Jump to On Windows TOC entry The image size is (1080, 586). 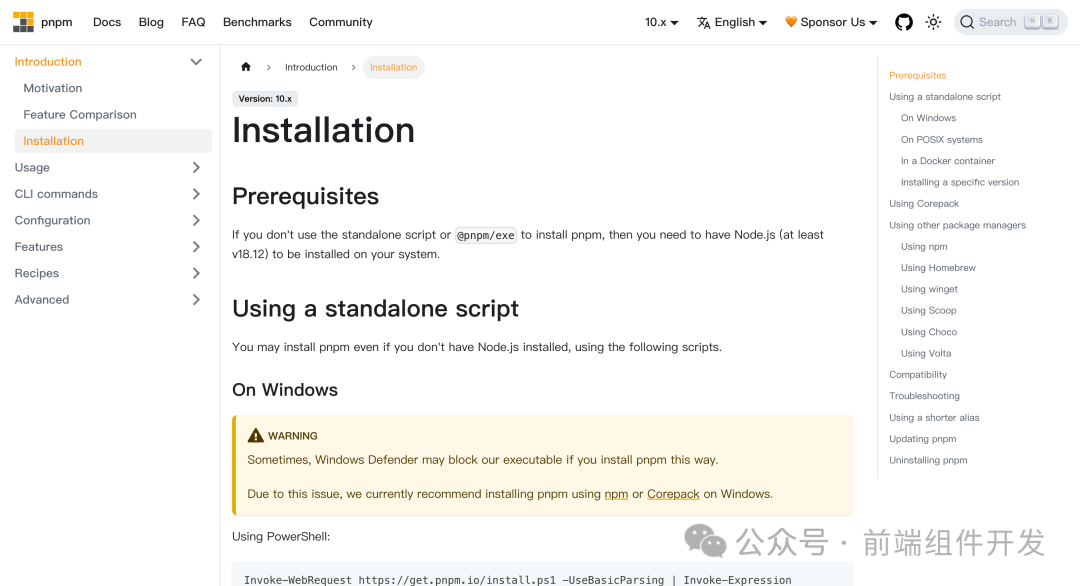928,118
